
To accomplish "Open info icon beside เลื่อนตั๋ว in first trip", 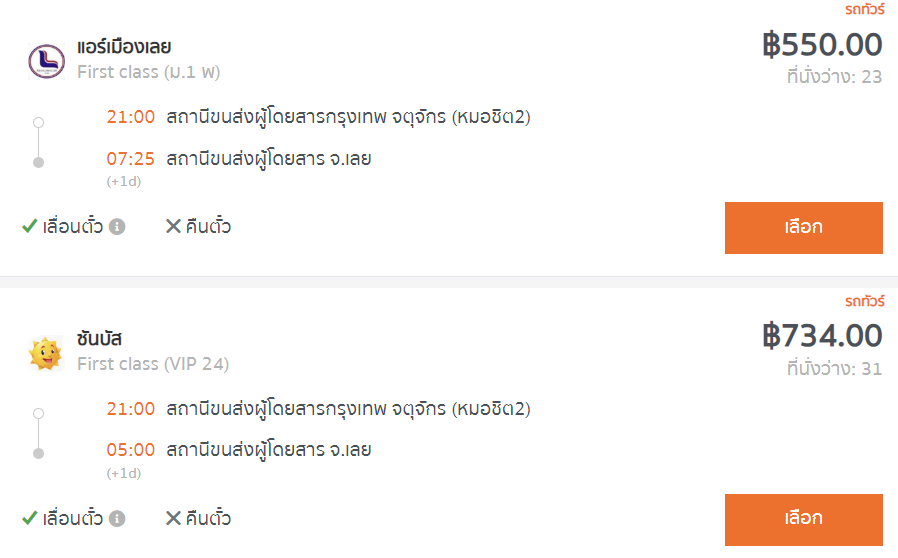I will point(117,227).
